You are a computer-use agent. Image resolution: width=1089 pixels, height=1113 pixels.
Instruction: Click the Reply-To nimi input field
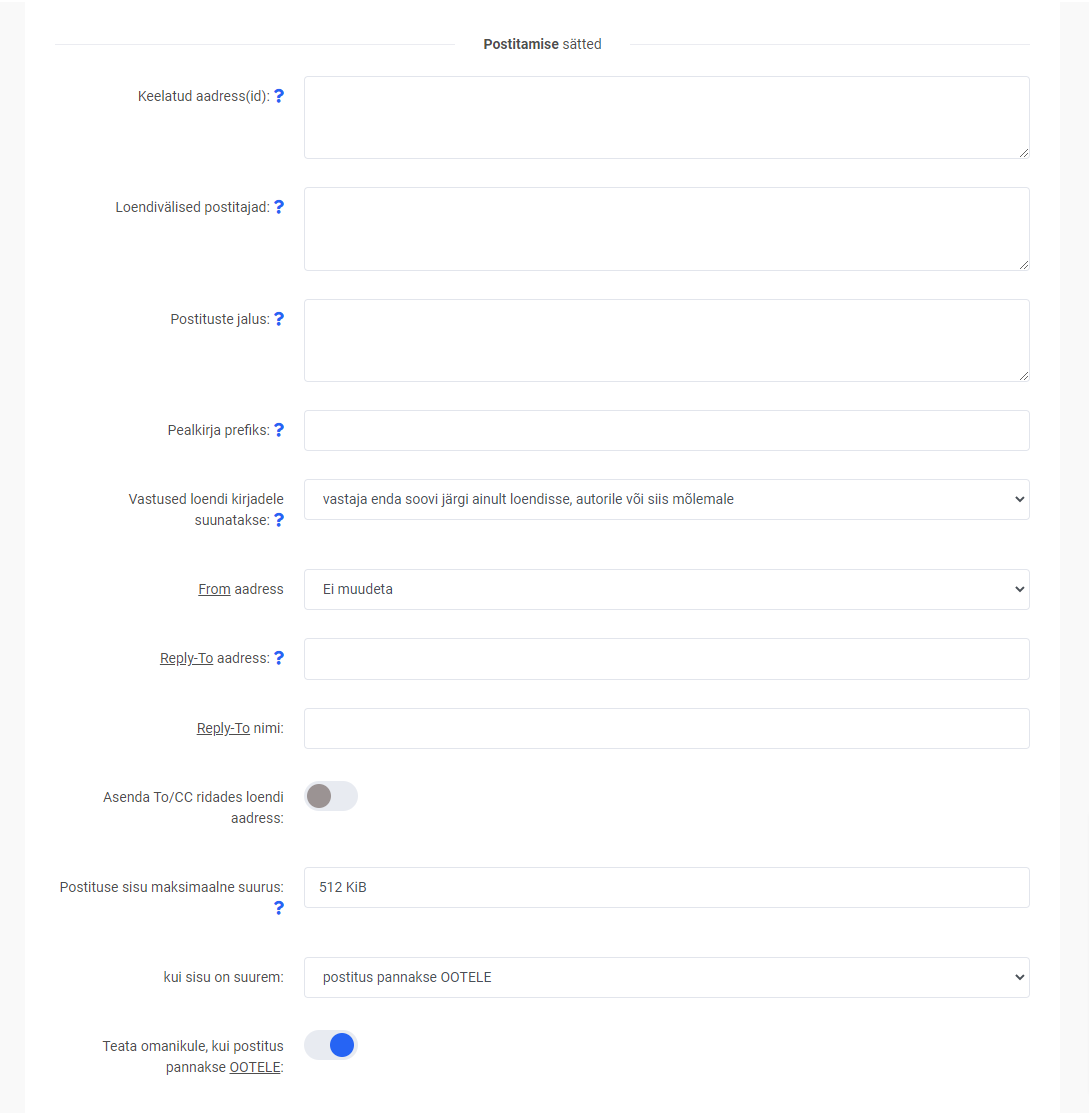click(x=666, y=728)
